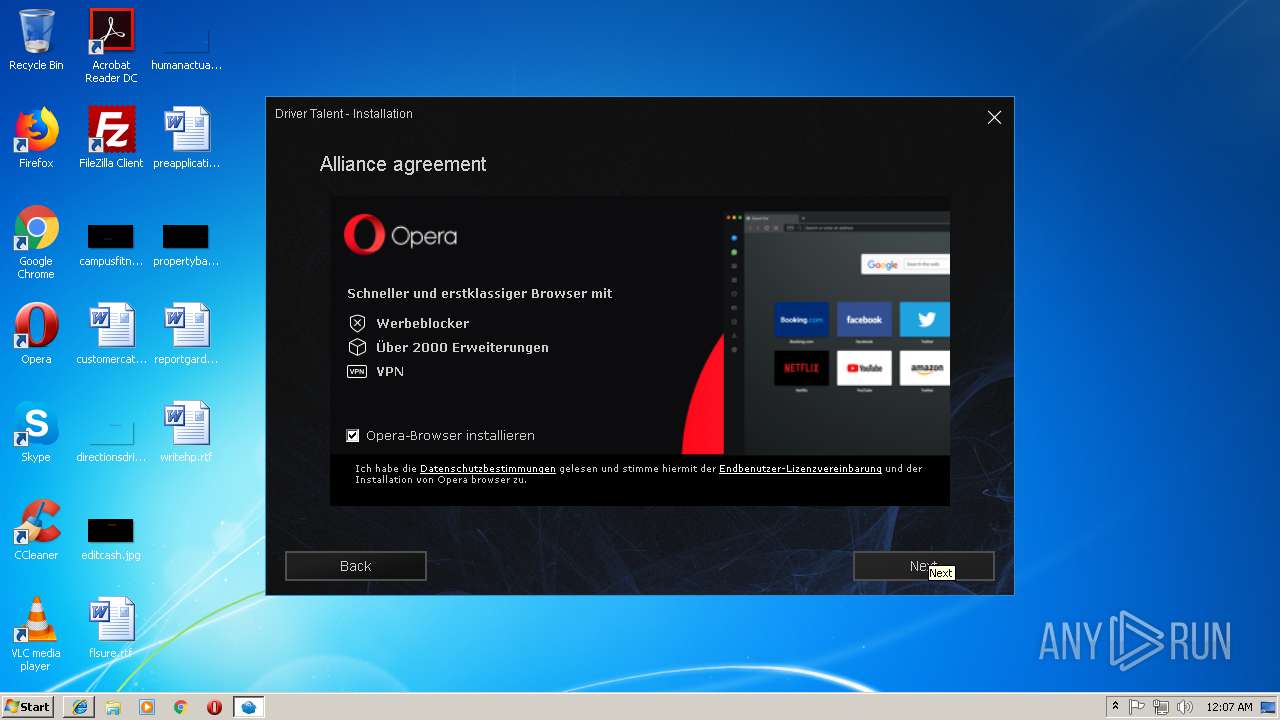Image resolution: width=1280 pixels, height=720 pixels.
Task: Click the Opera browser preview screenshot
Action: pos(836,332)
